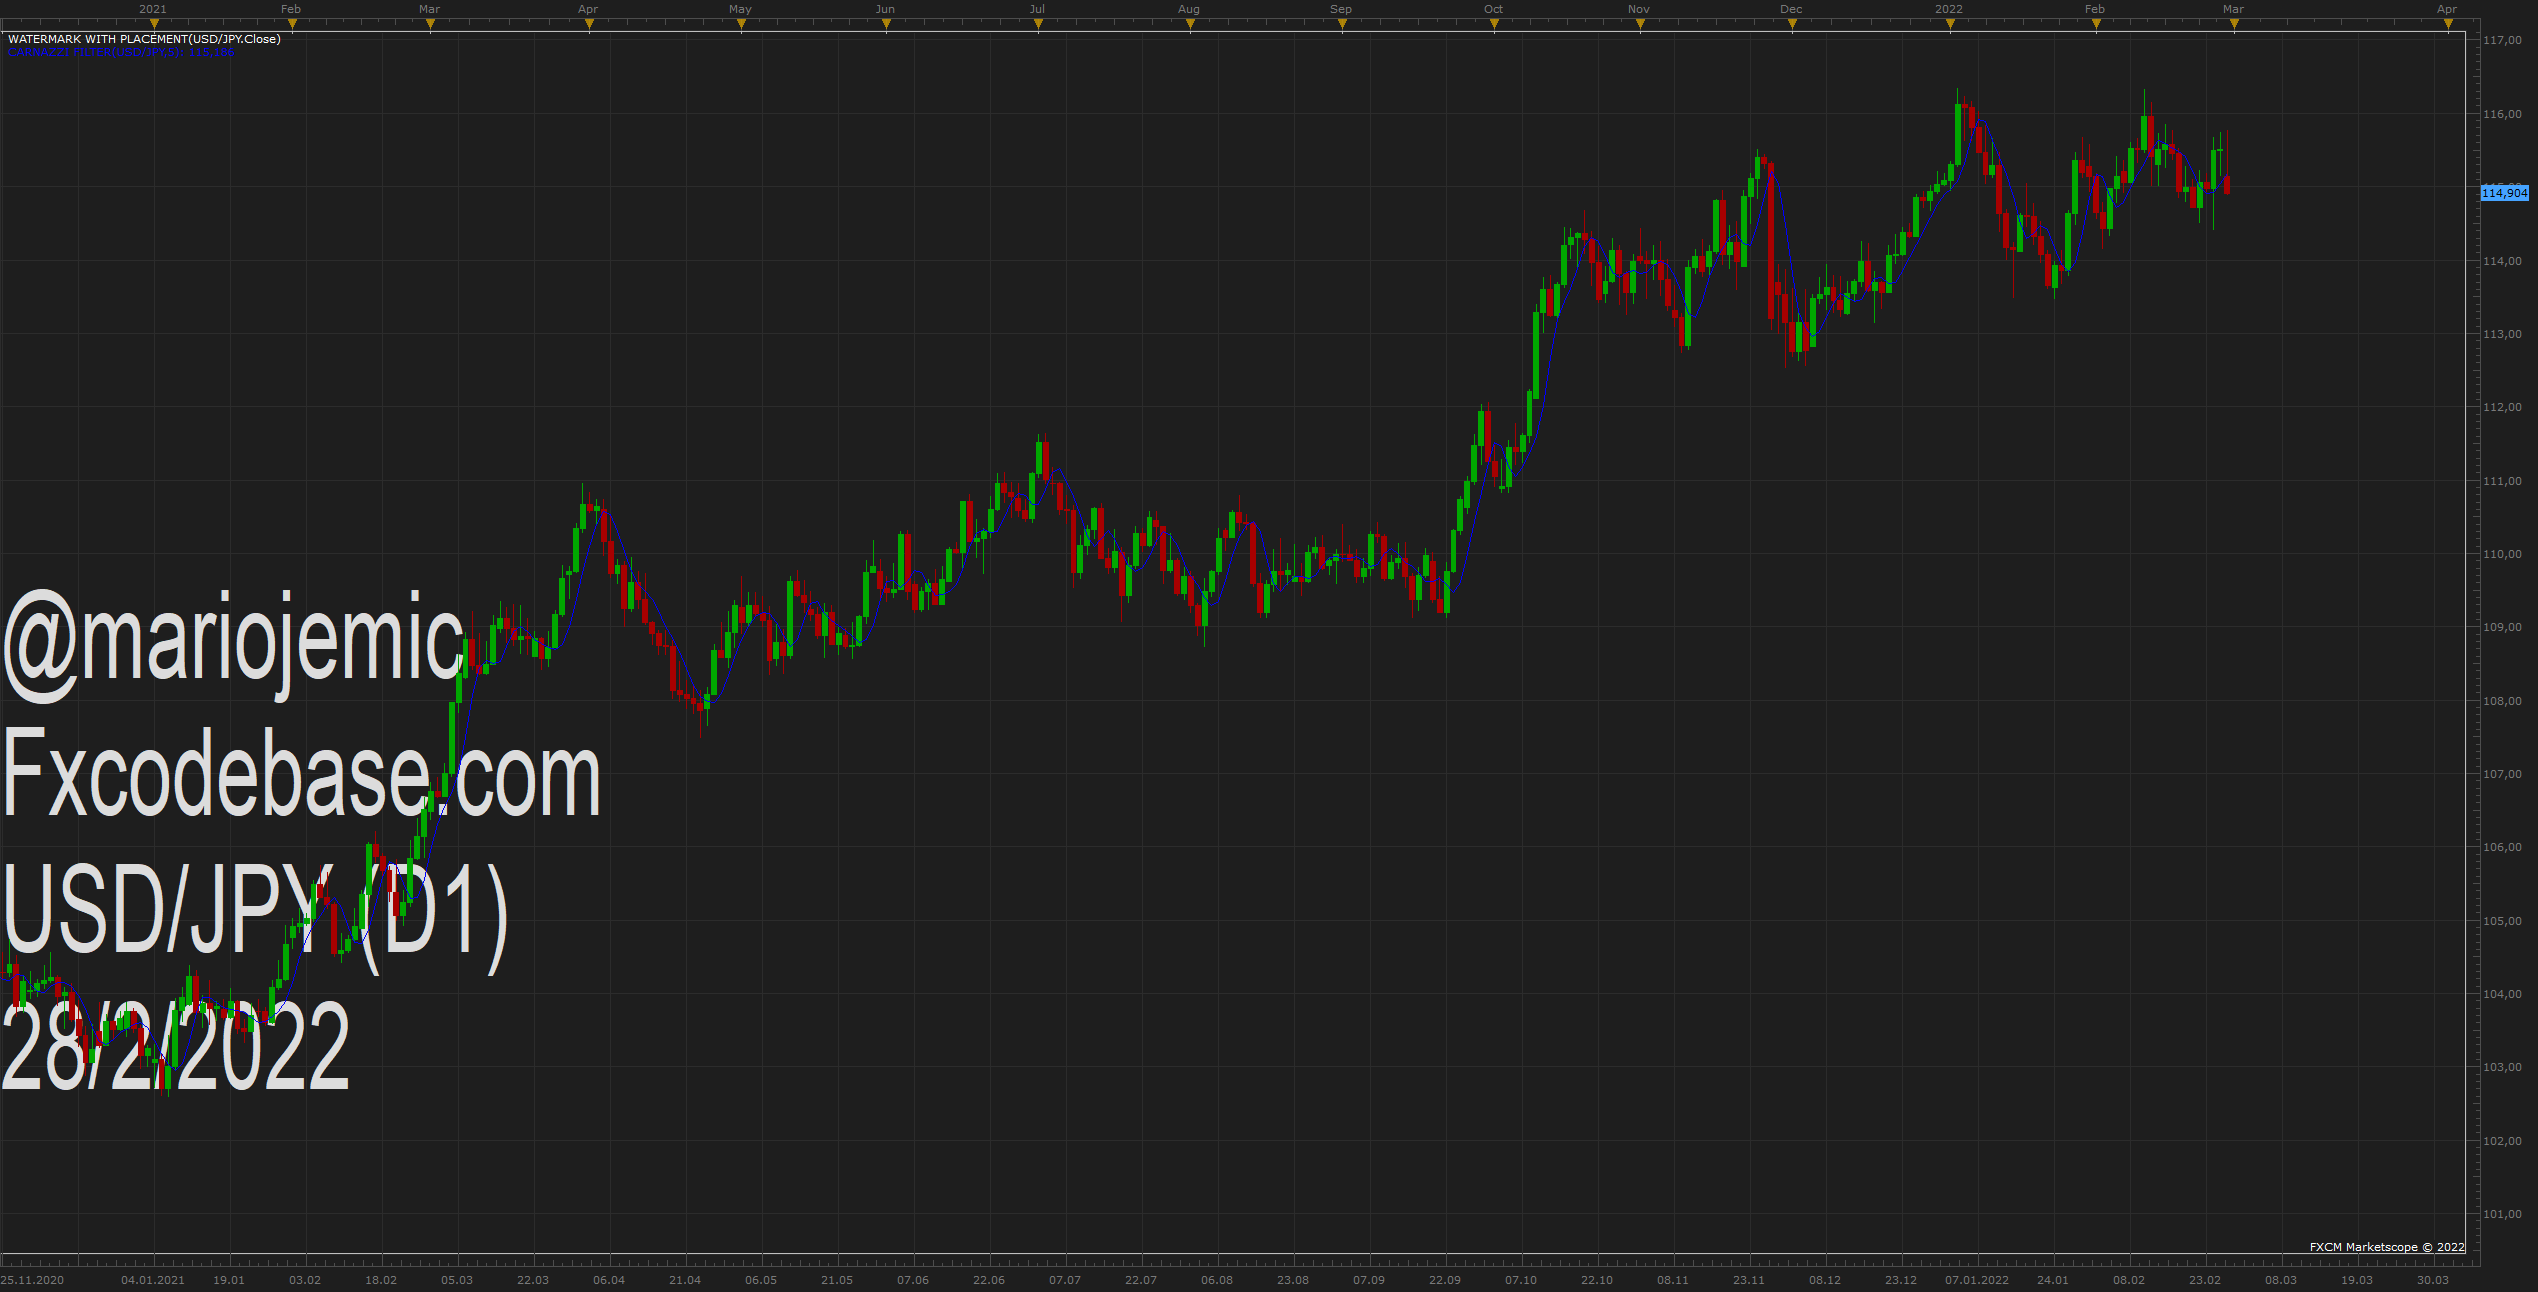Click the 2021 year marker on timeline
The width and height of the screenshot is (2538, 1292).
pos(153,9)
